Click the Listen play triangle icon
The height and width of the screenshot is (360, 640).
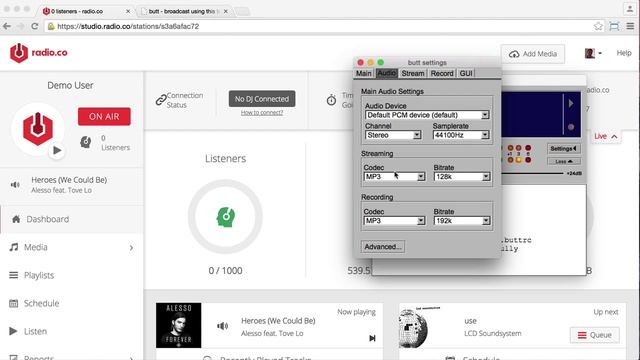point(13,331)
